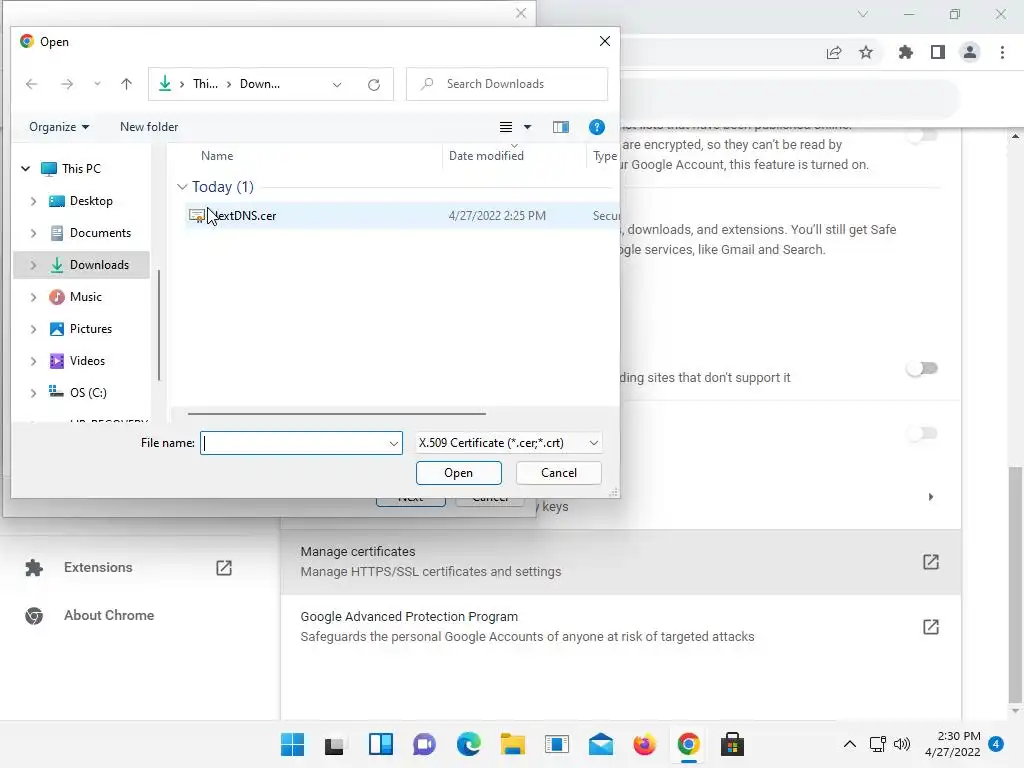Toggle Chrome side panel icon
This screenshot has height=768, width=1024.
pyautogui.click(x=938, y=52)
